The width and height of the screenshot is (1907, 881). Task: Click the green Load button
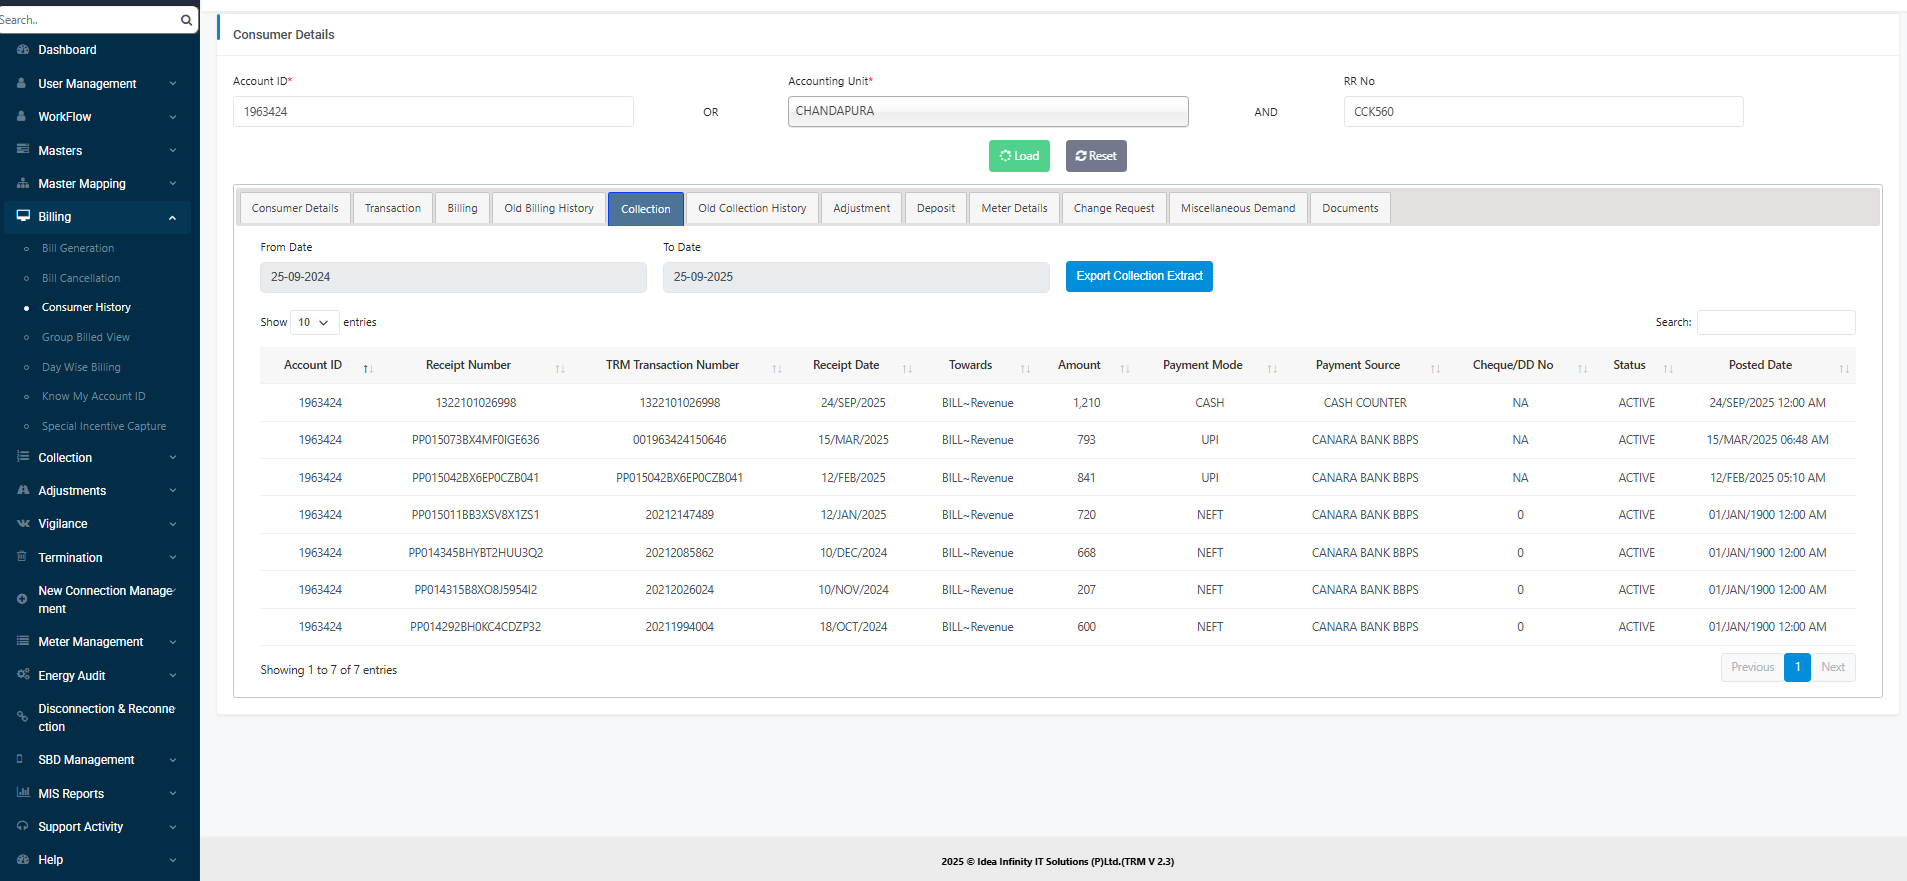[1019, 156]
